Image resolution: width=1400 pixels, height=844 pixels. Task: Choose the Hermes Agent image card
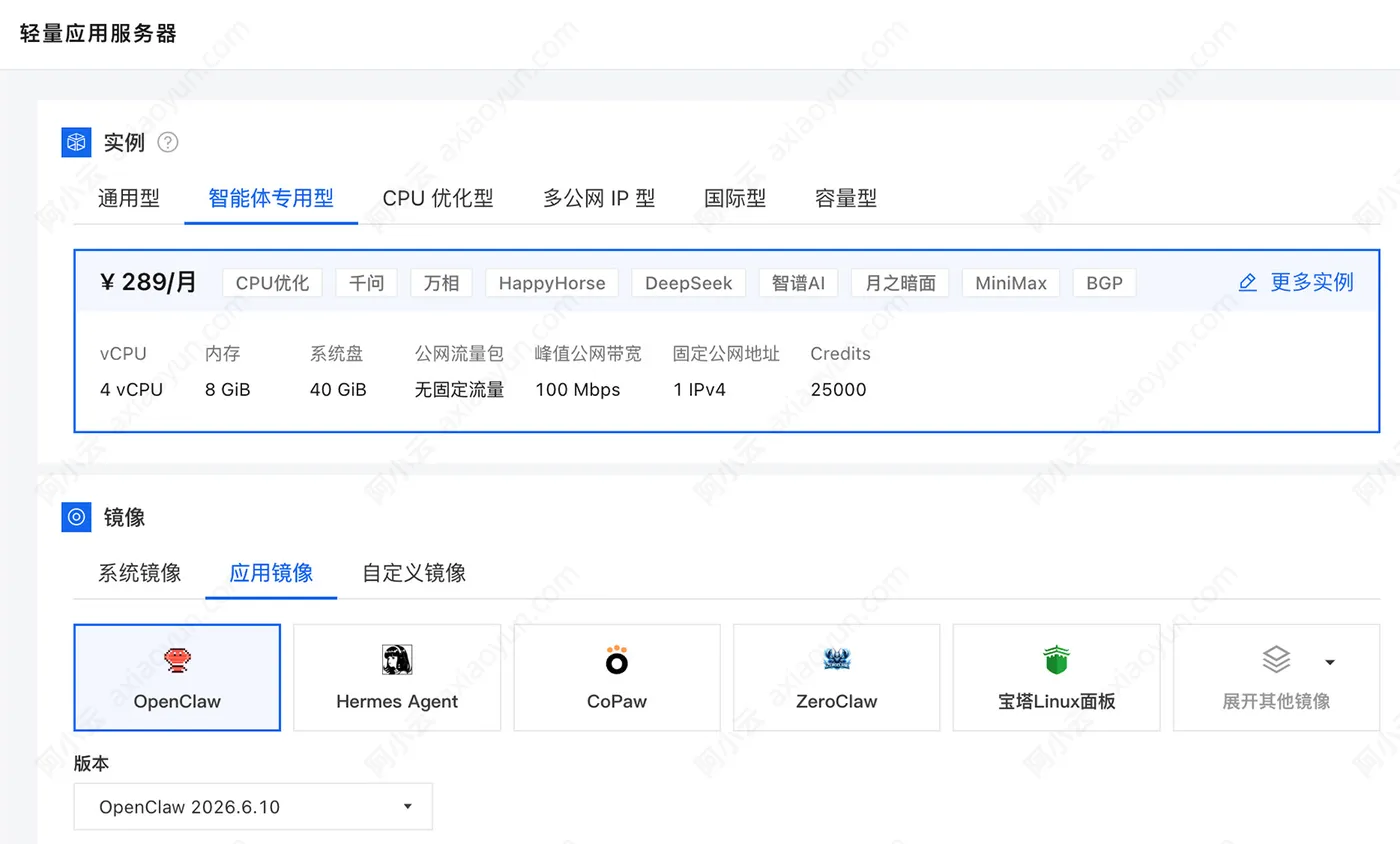pyautogui.click(x=397, y=678)
